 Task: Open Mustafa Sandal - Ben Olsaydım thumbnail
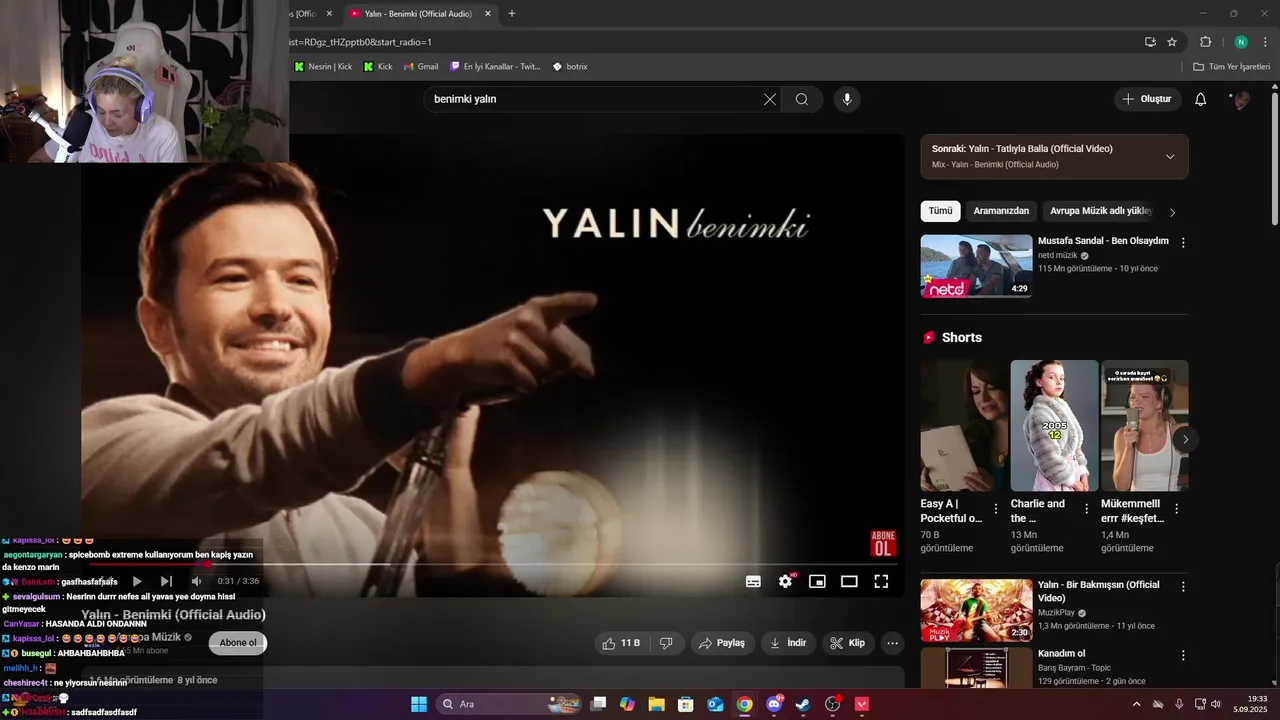(976, 266)
